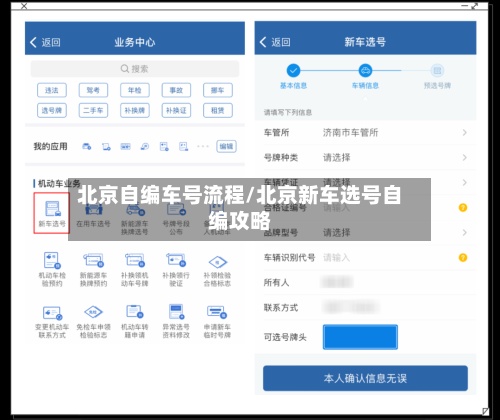This screenshot has width=500, height=420.
Task: Expand the 品牌型号 row chevron
Action: click(464, 232)
